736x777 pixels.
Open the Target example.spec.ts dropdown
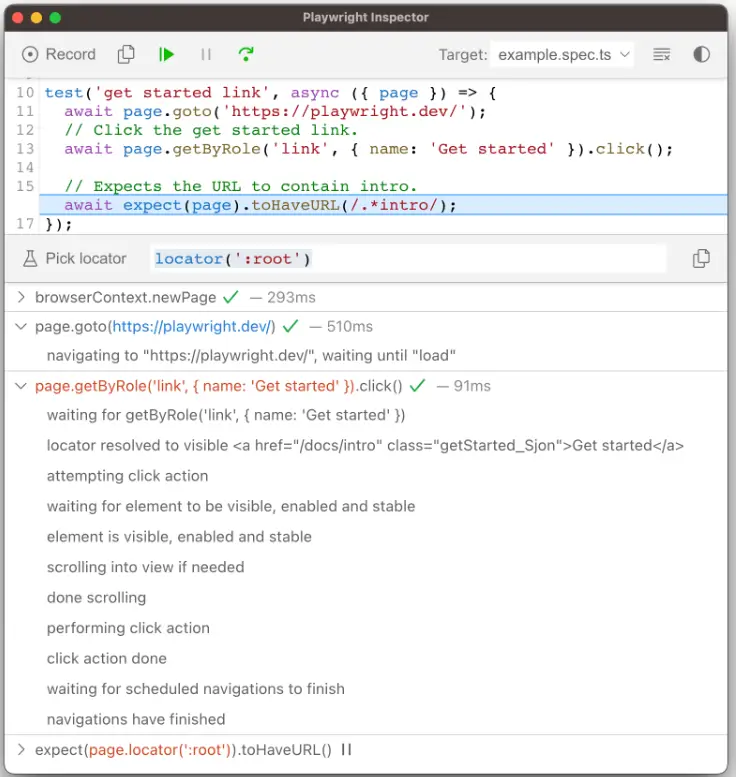point(565,55)
